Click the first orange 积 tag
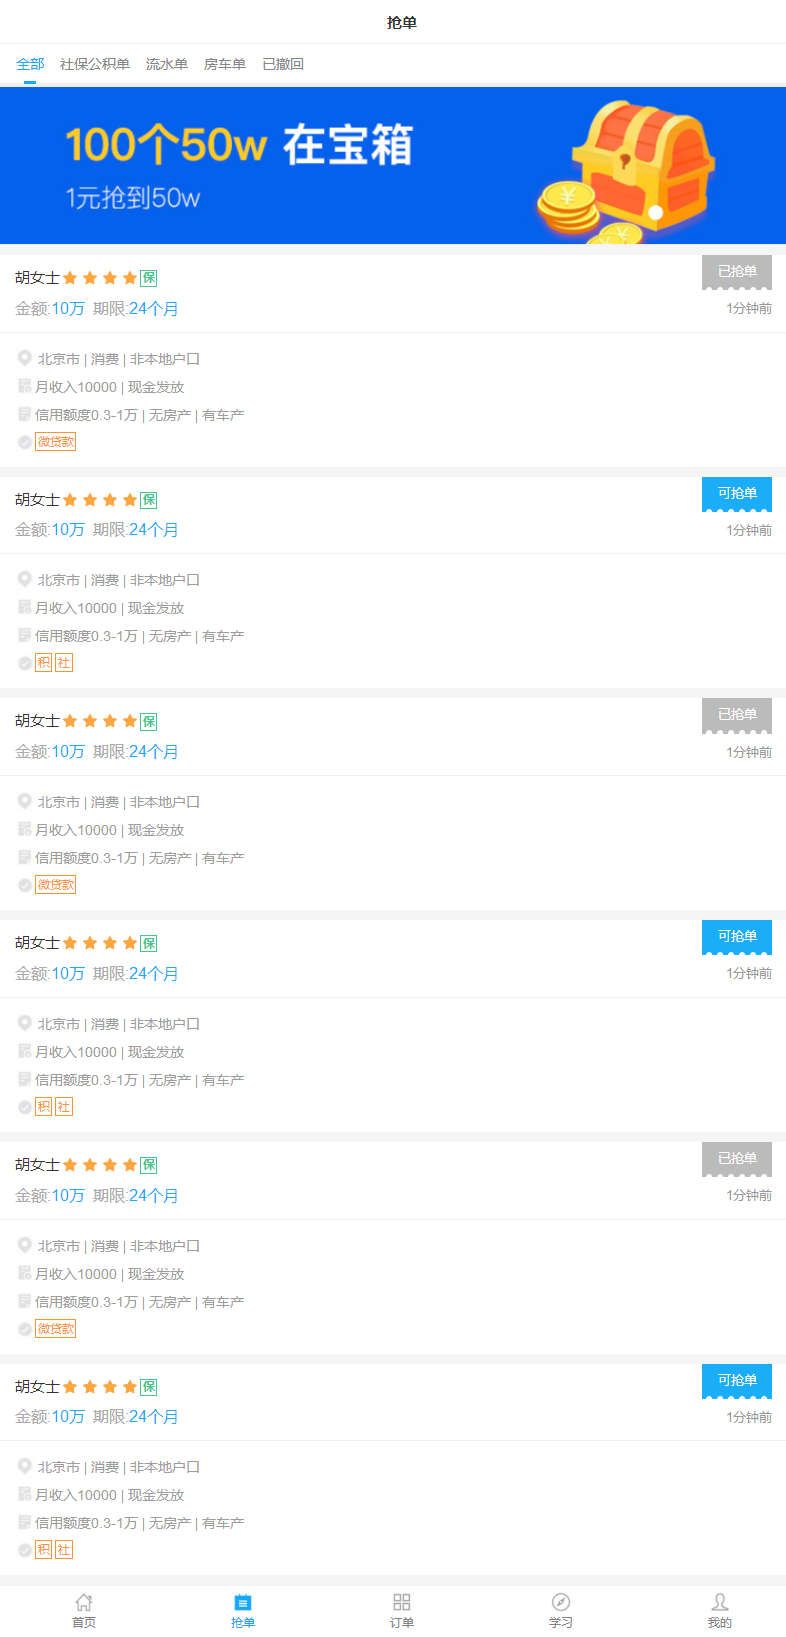 [43, 663]
